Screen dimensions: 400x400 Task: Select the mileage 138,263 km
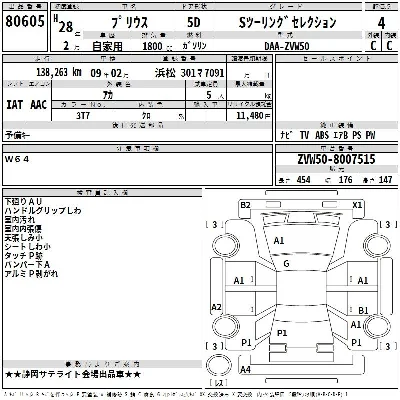[x=59, y=72]
